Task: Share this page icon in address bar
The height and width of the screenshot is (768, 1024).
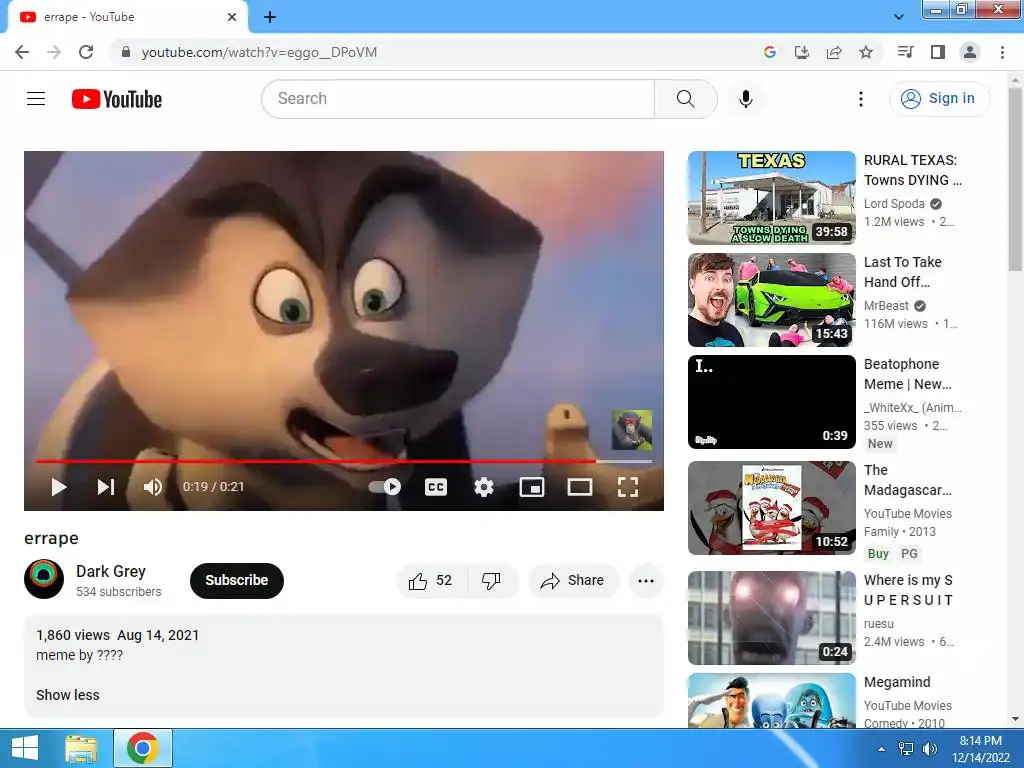Action: coord(833,52)
